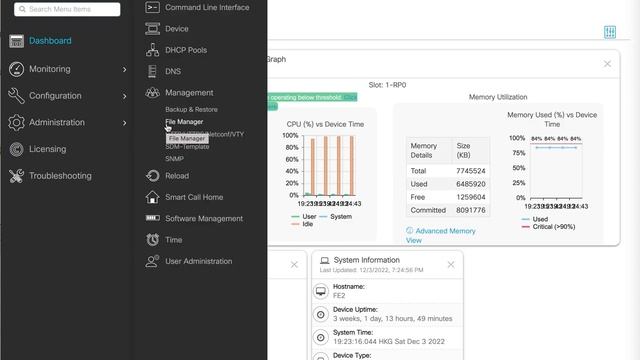Screen dimensions: 640x360
Task: Open the Troubleshooting menu label
Action: pyautogui.click(x=60, y=176)
